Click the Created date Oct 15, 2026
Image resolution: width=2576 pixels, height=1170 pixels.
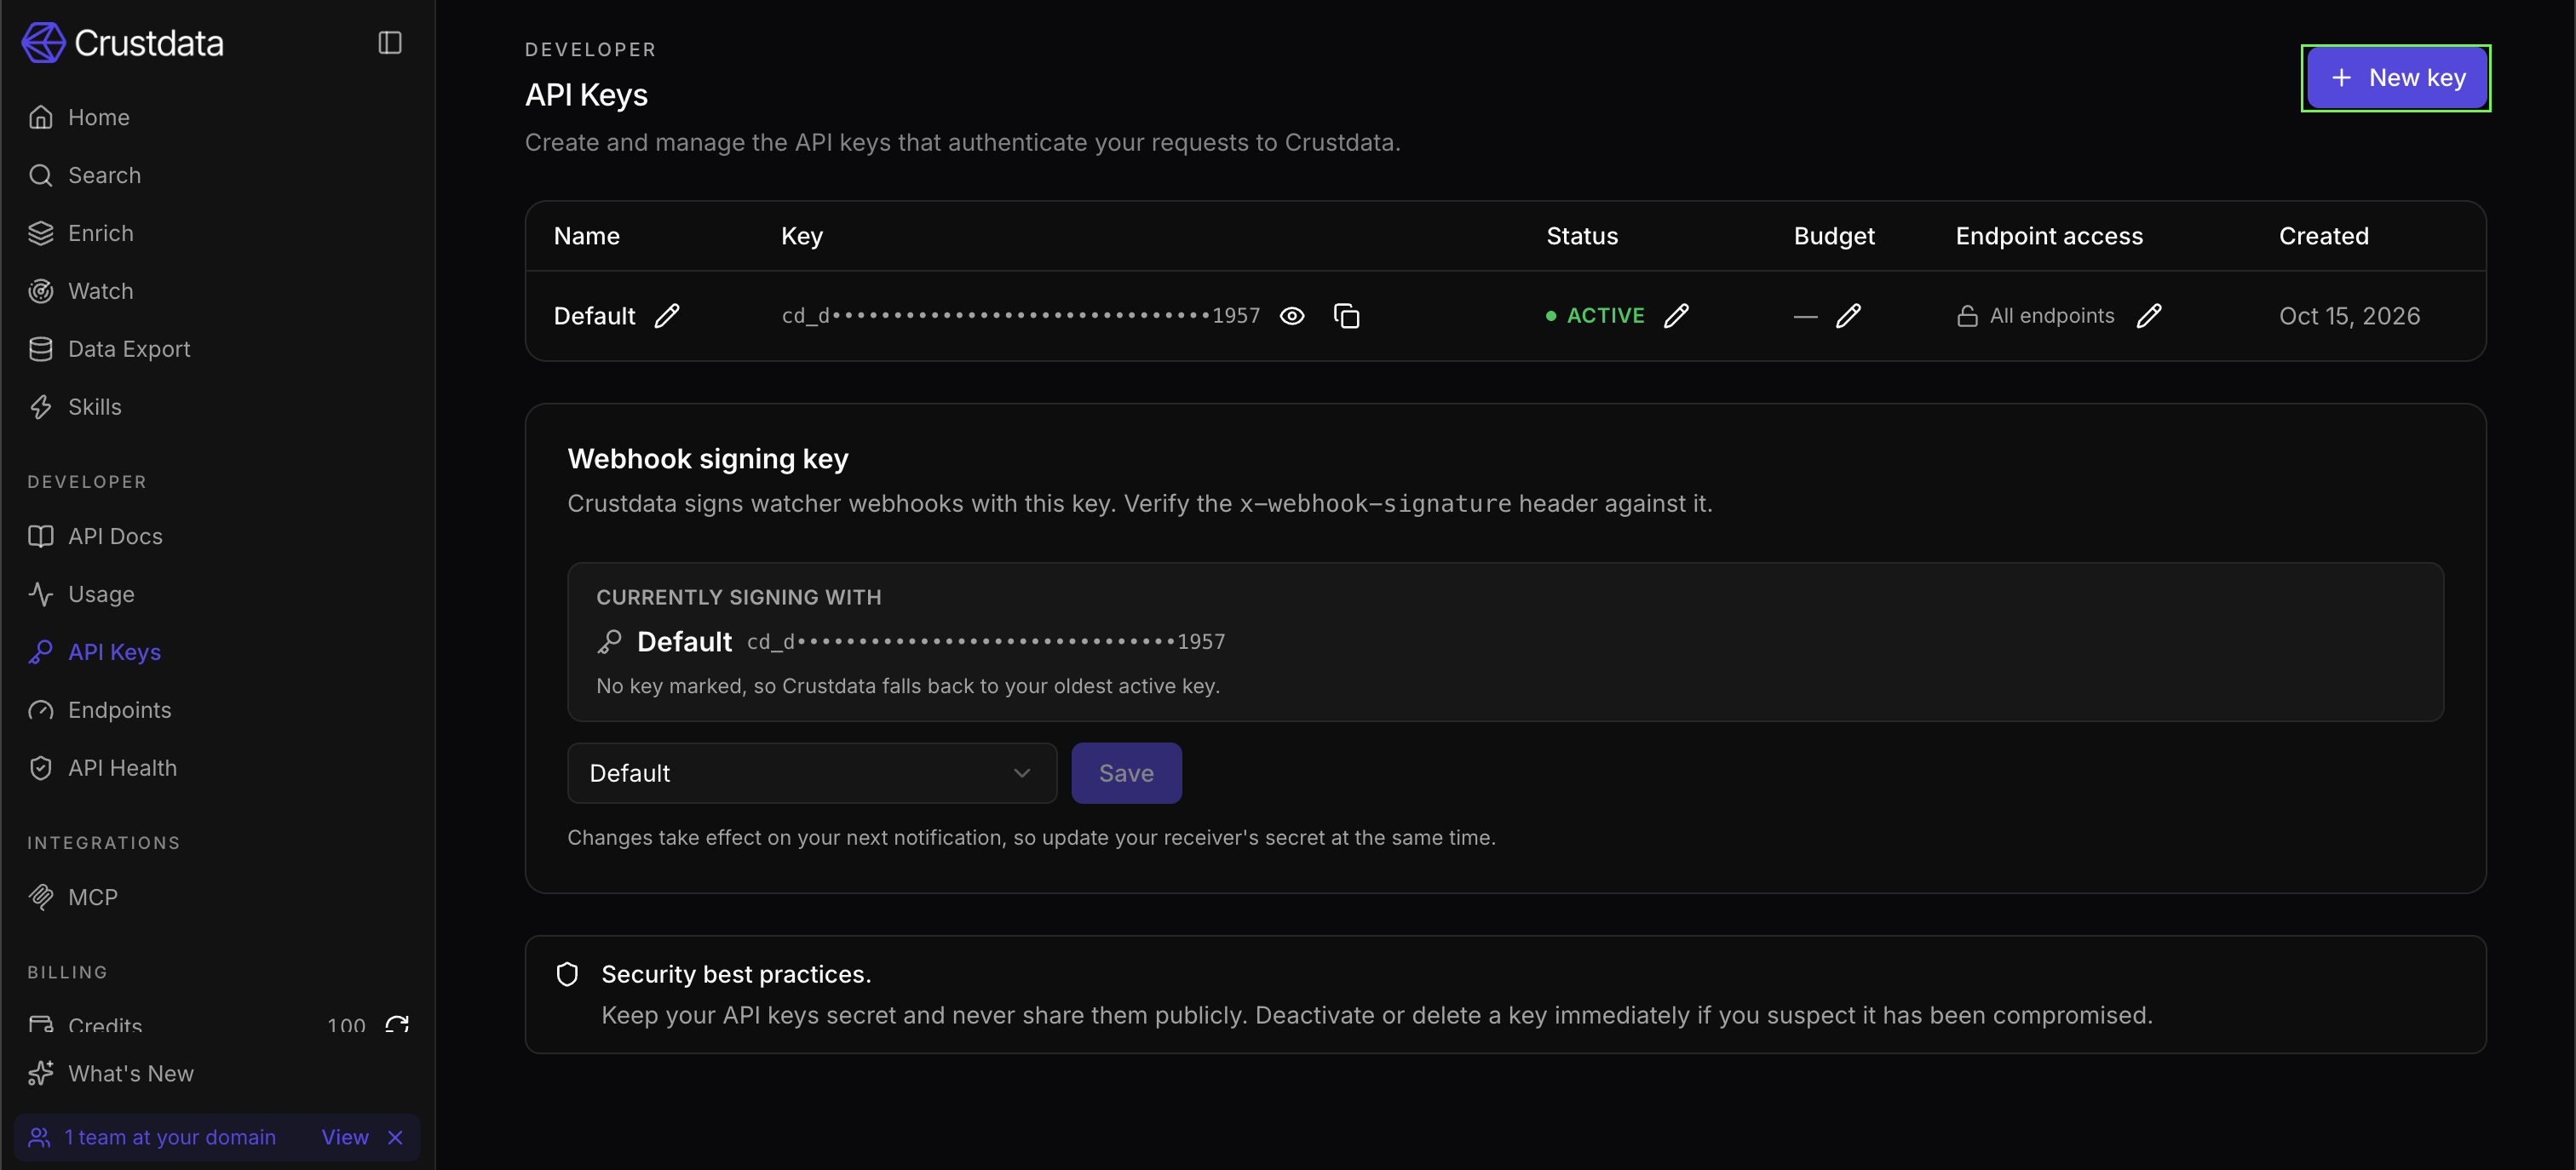pos(2349,316)
